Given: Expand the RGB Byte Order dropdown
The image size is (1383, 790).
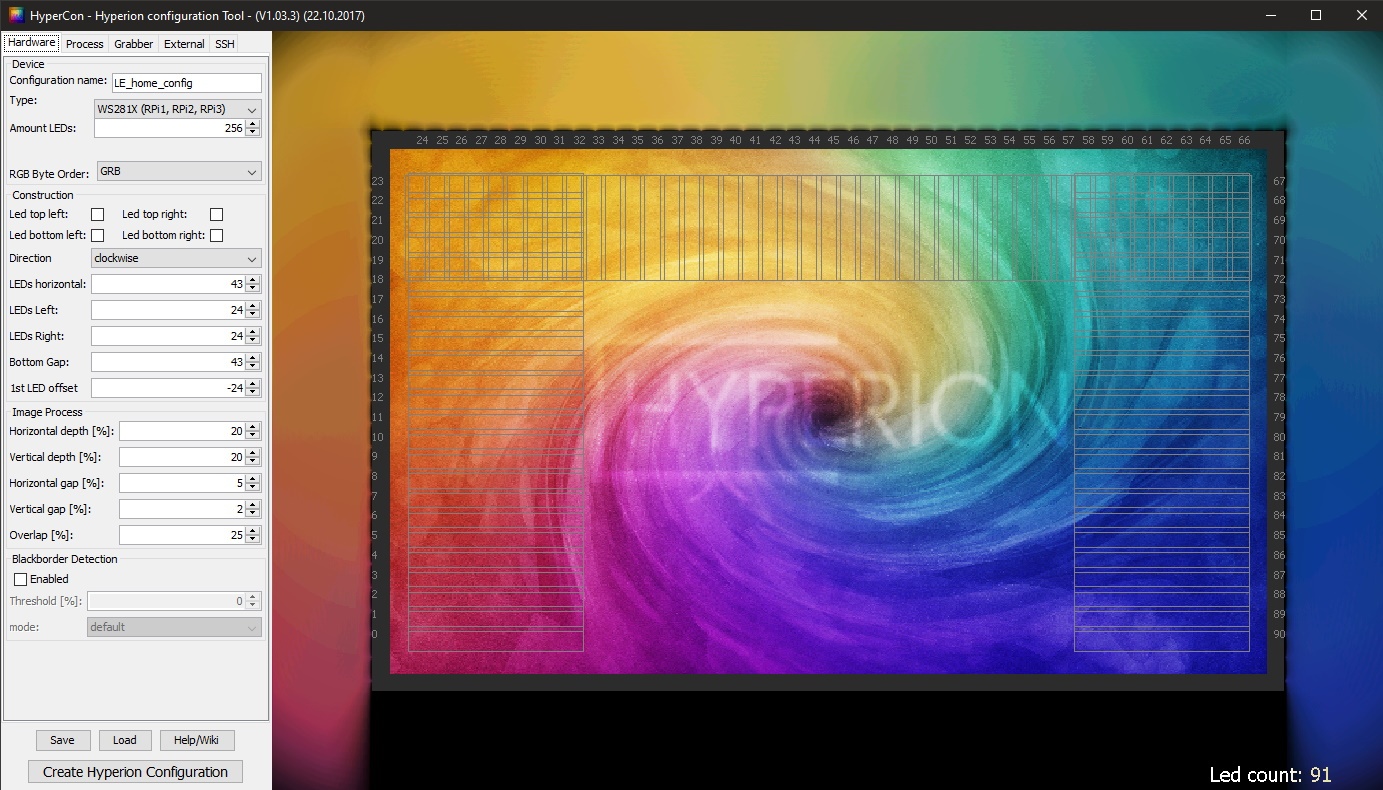Looking at the screenshot, I should [179, 172].
